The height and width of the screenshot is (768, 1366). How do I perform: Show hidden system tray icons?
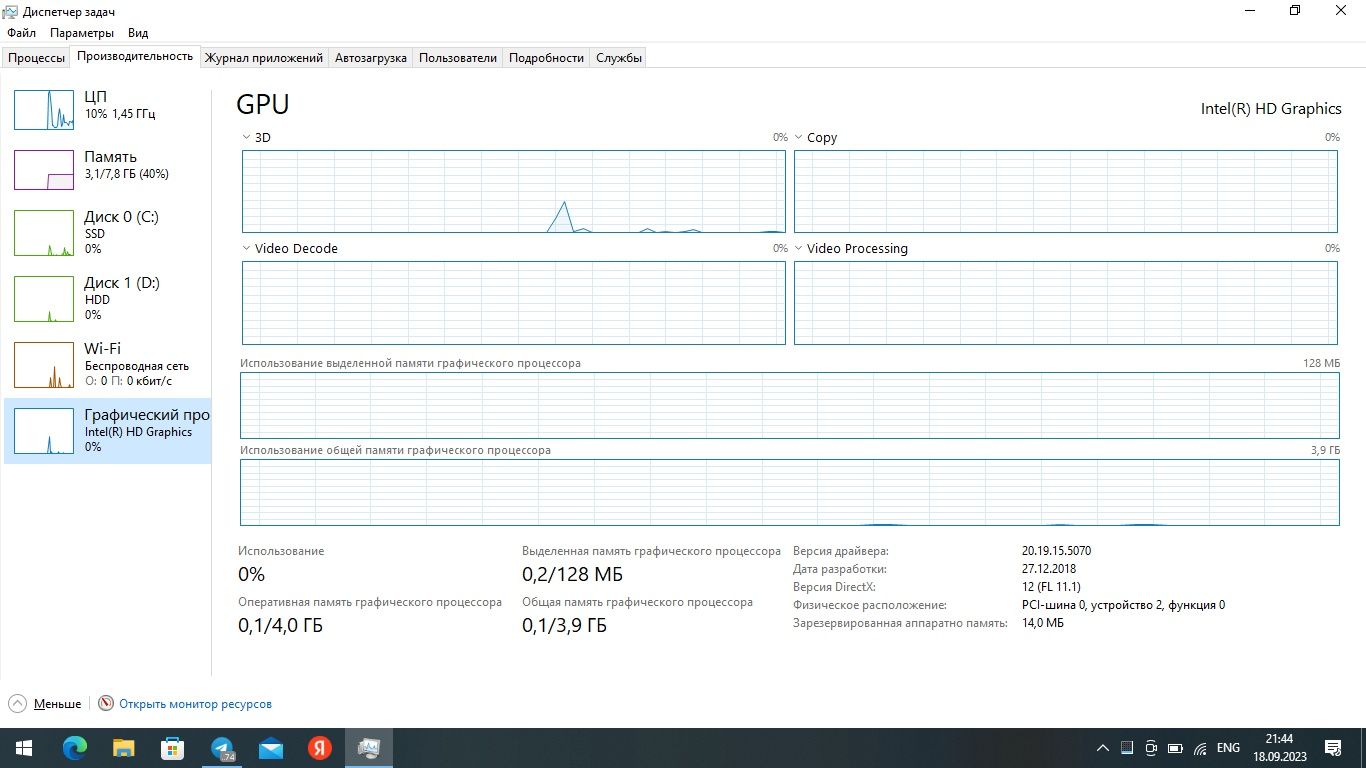[x=1103, y=748]
